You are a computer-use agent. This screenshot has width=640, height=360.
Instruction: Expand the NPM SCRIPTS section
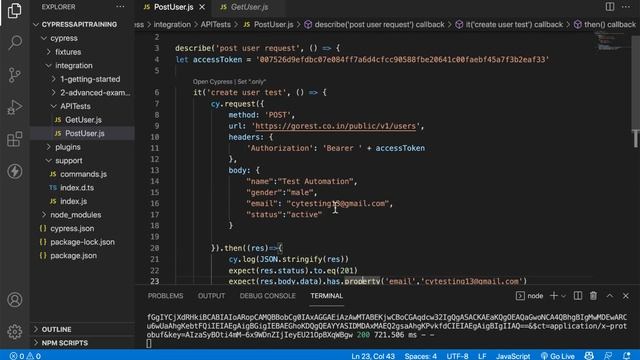tap(64, 343)
